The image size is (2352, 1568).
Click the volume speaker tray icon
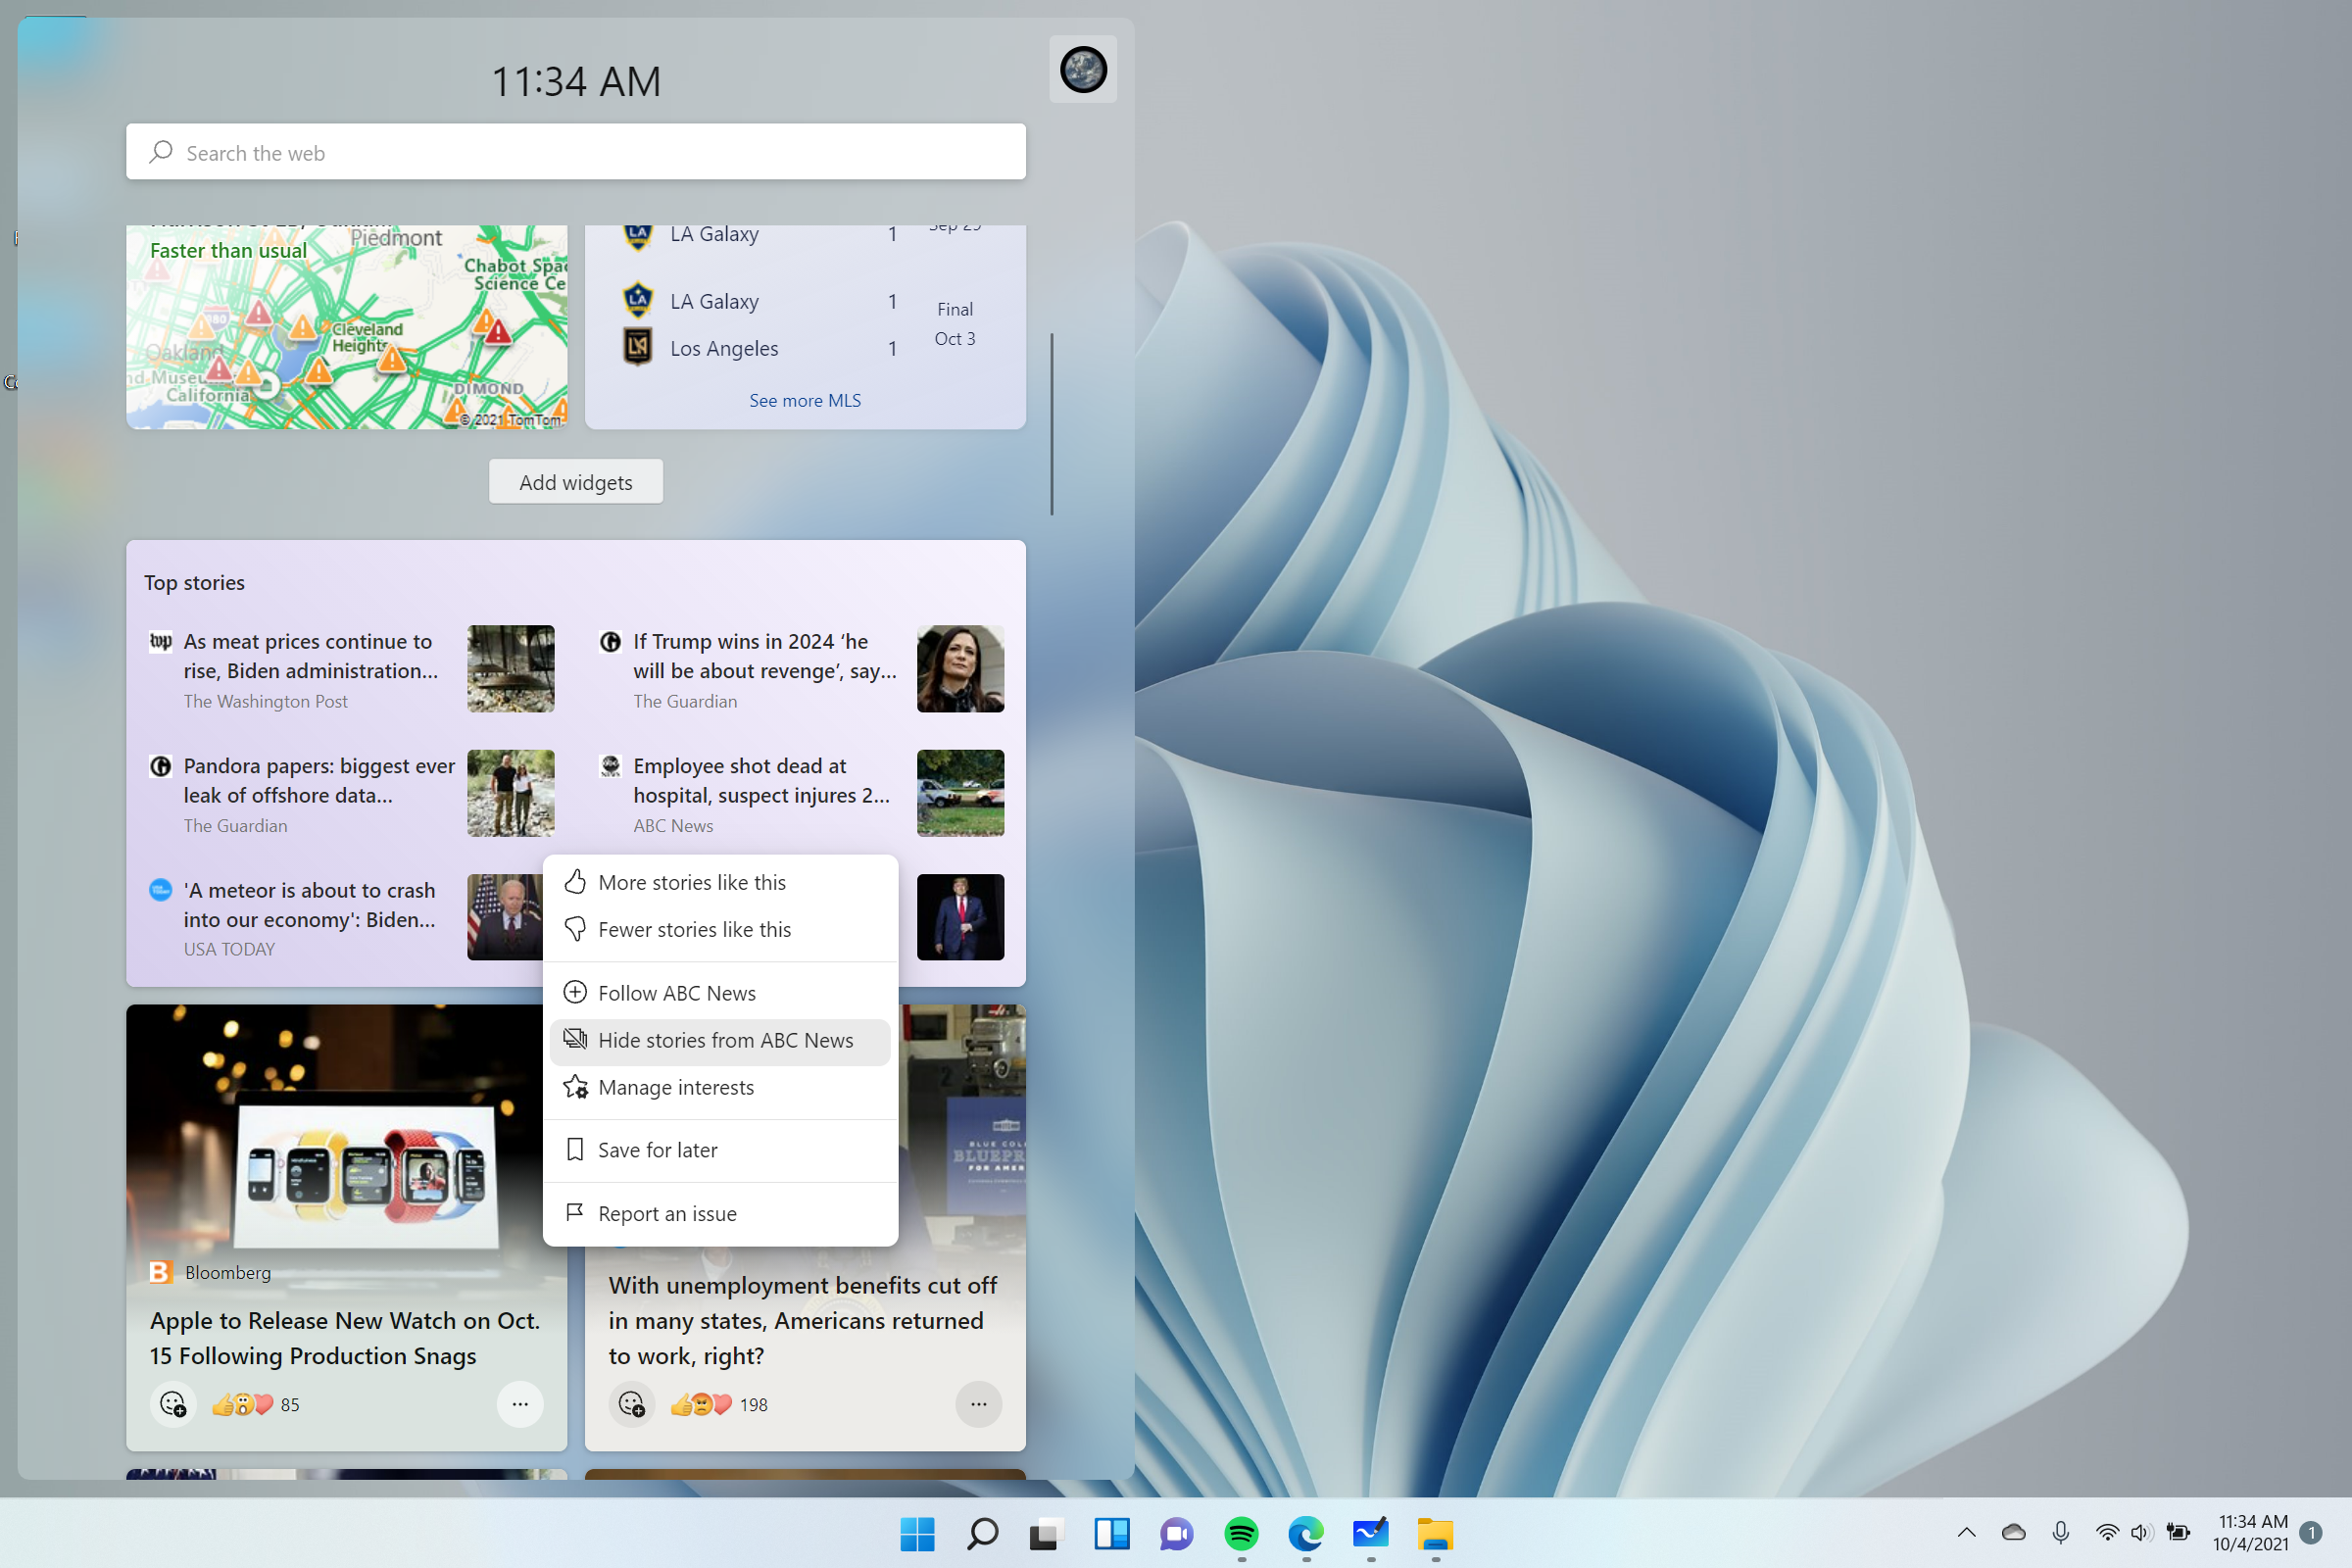point(2141,1532)
